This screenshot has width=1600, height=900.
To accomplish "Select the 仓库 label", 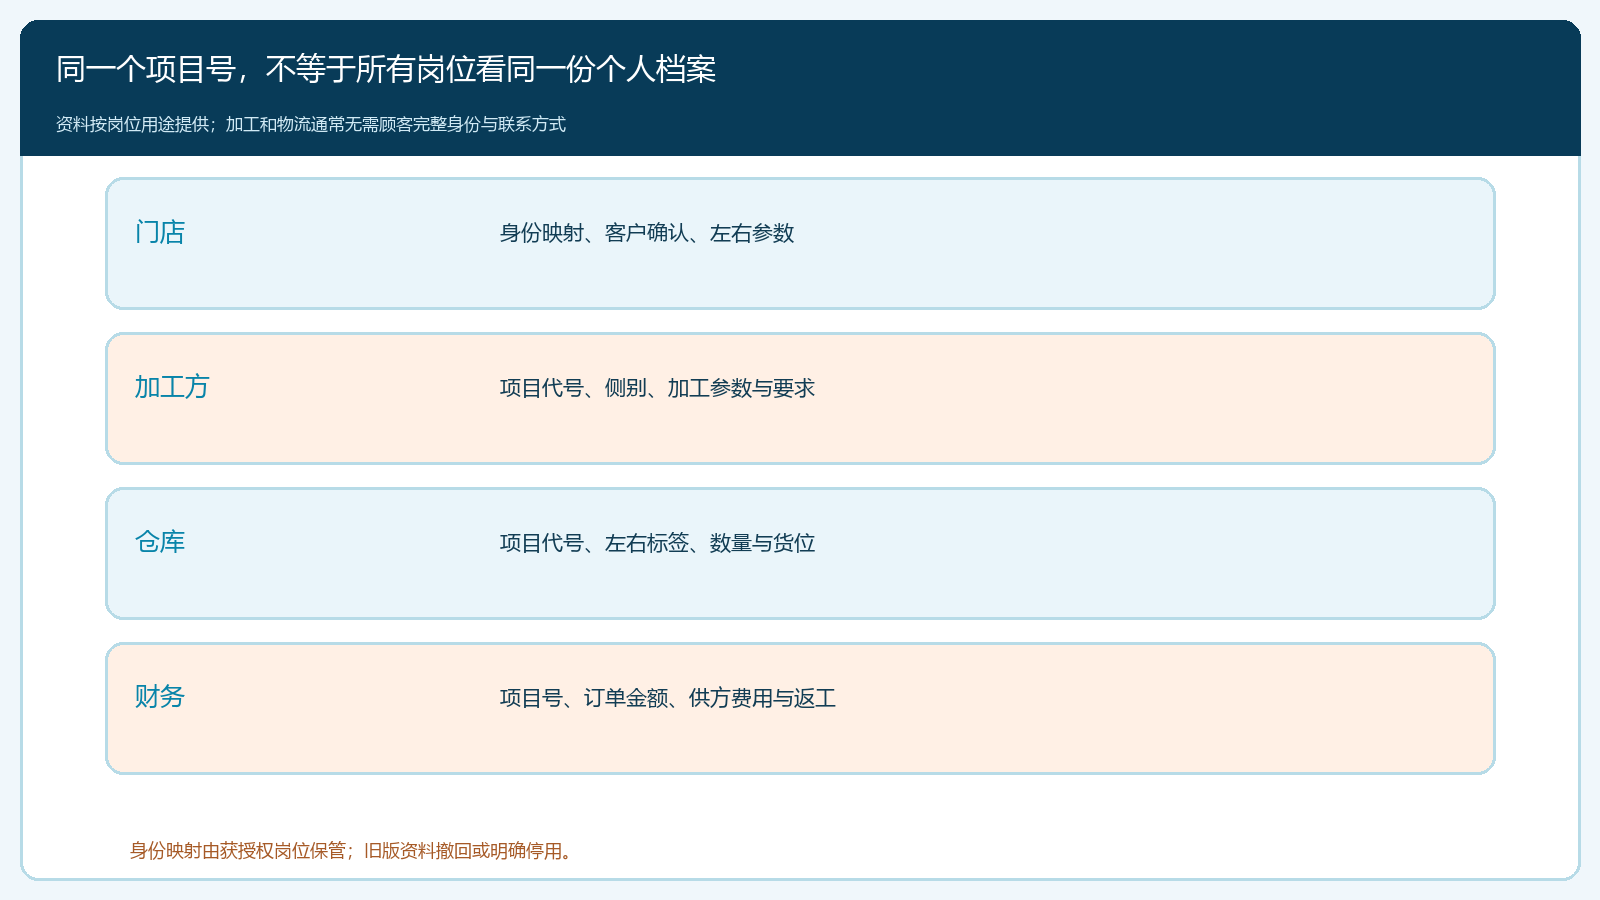I will tap(160, 542).
